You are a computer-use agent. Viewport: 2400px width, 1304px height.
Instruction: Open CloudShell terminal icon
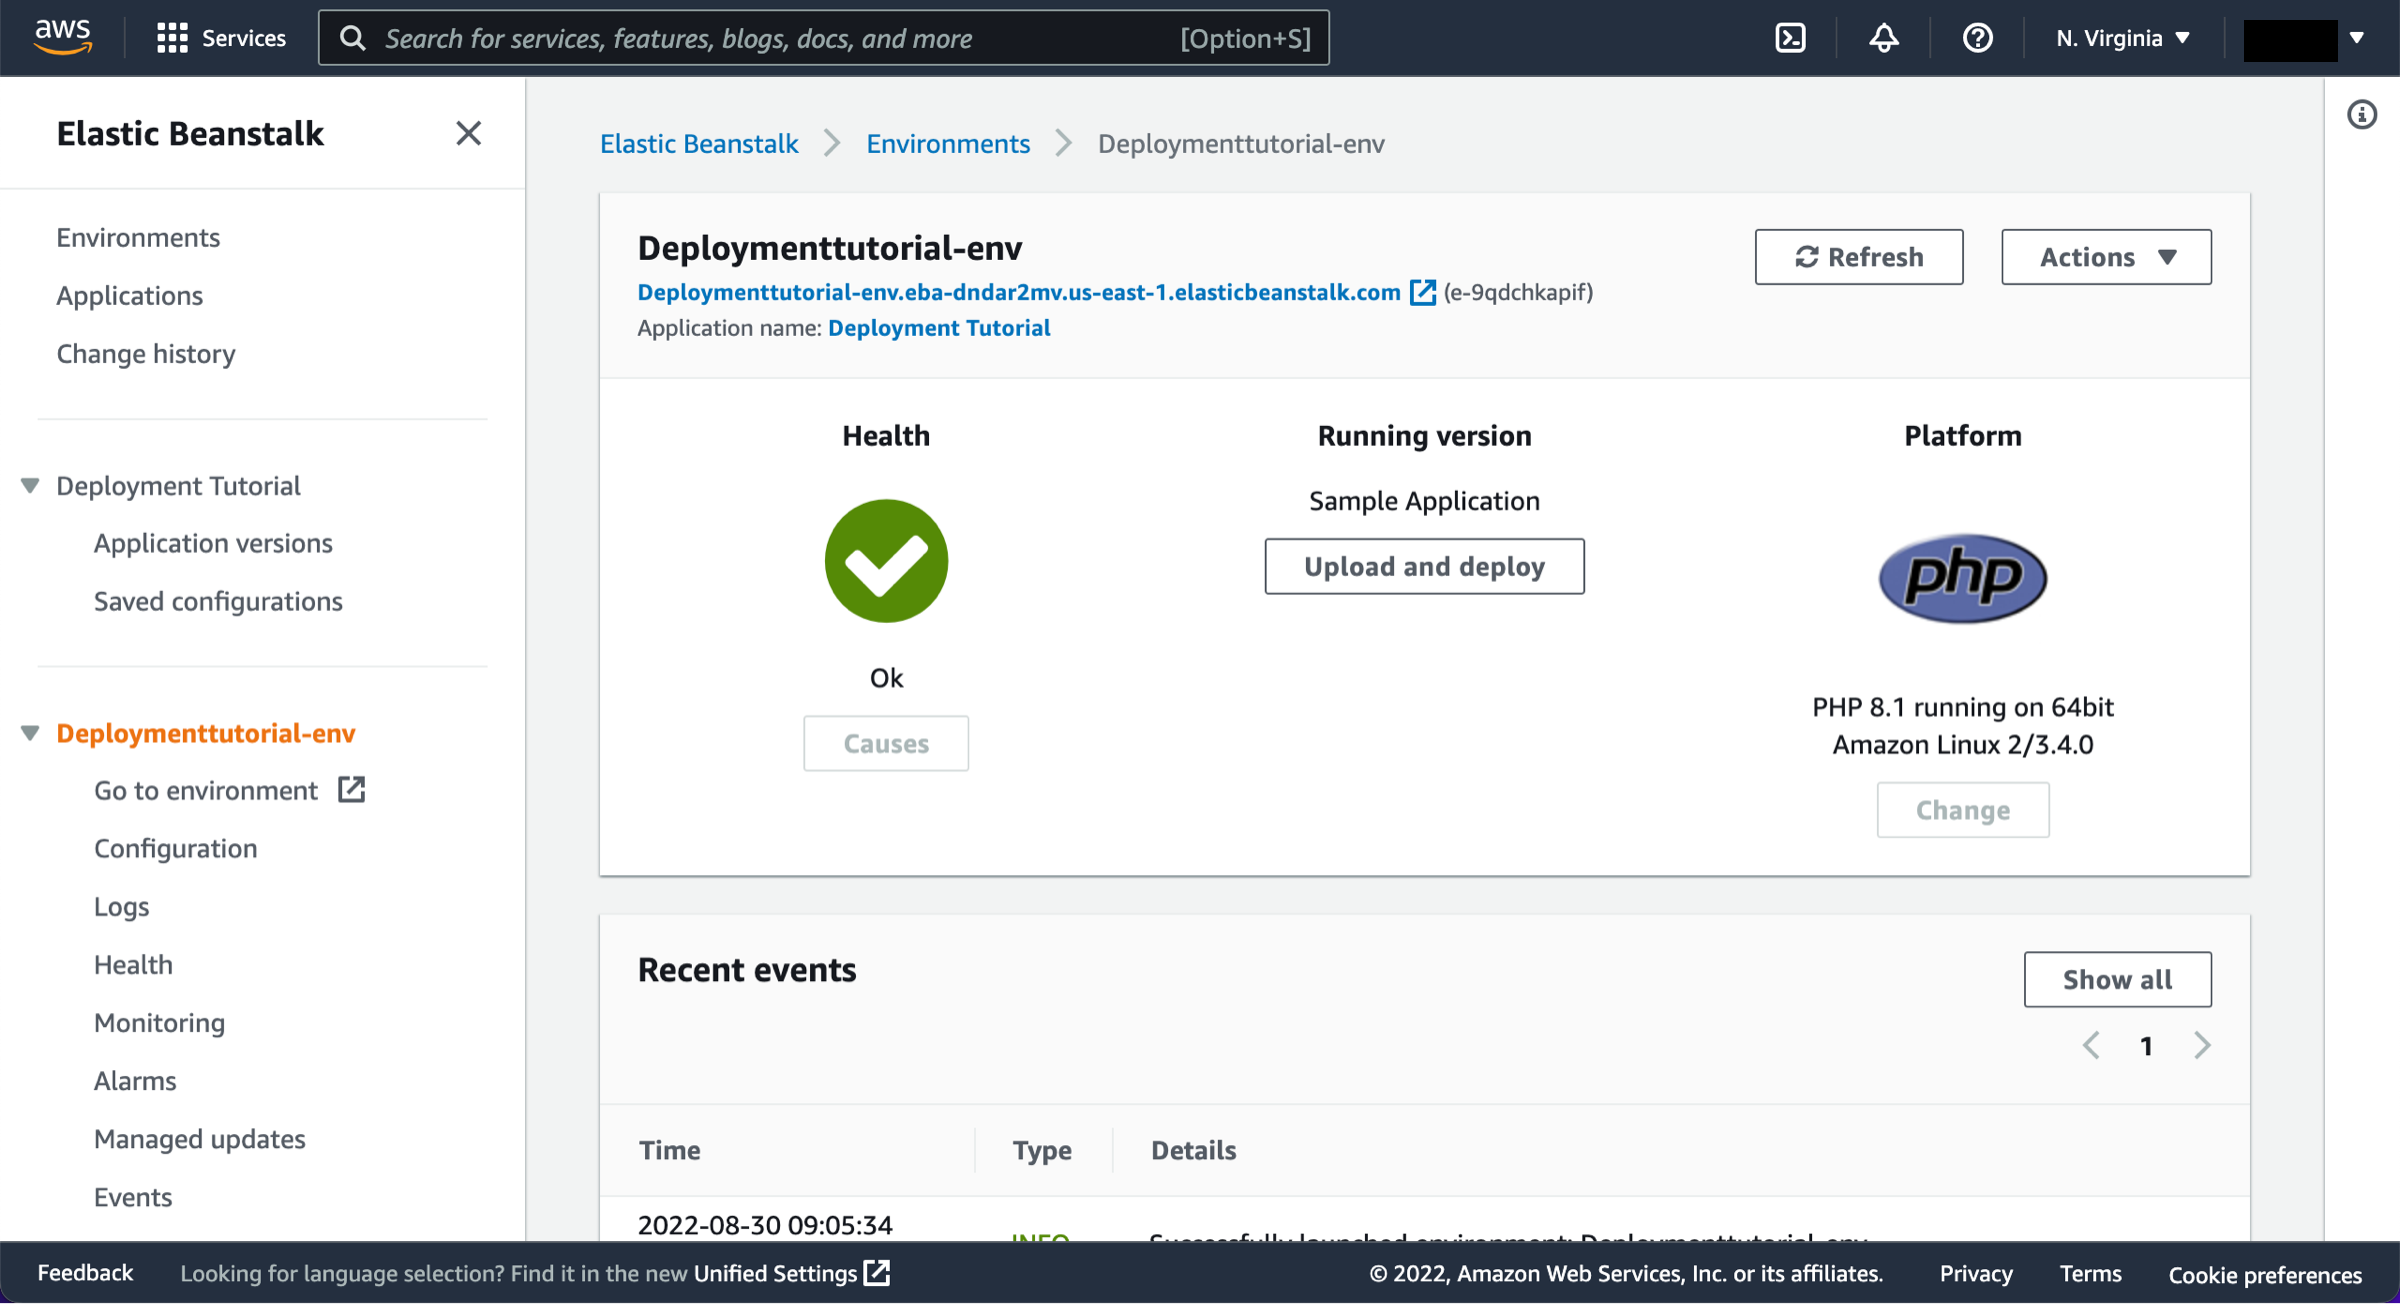(1790, 38)
